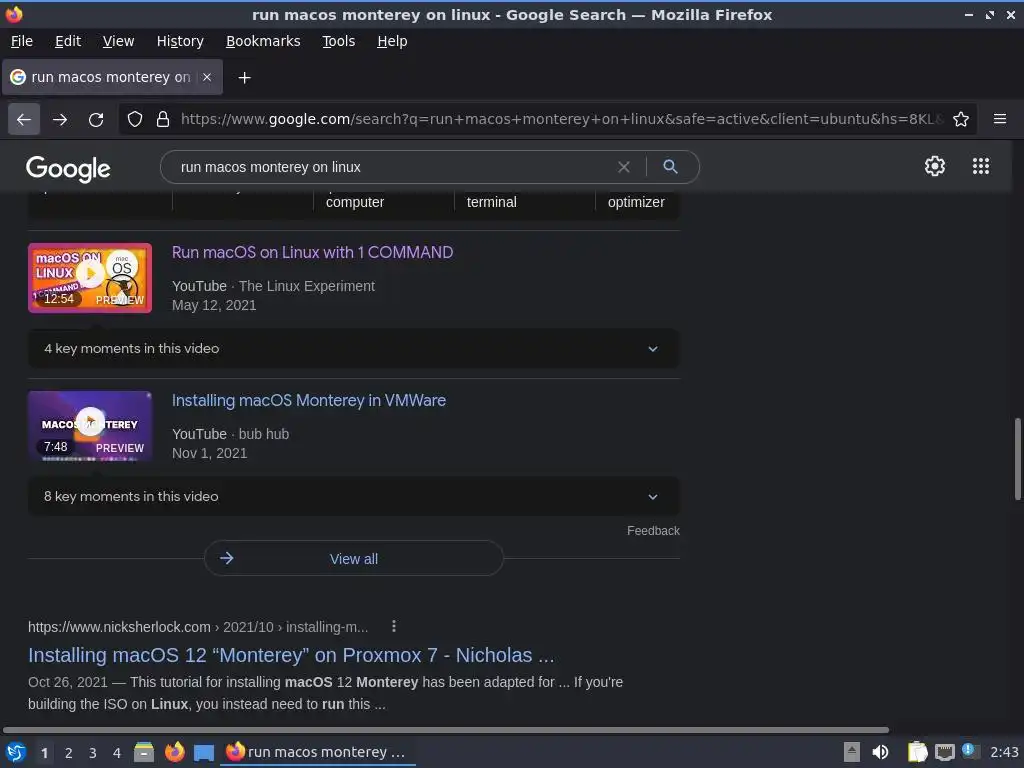Open the Tools menu

[338, 41]
